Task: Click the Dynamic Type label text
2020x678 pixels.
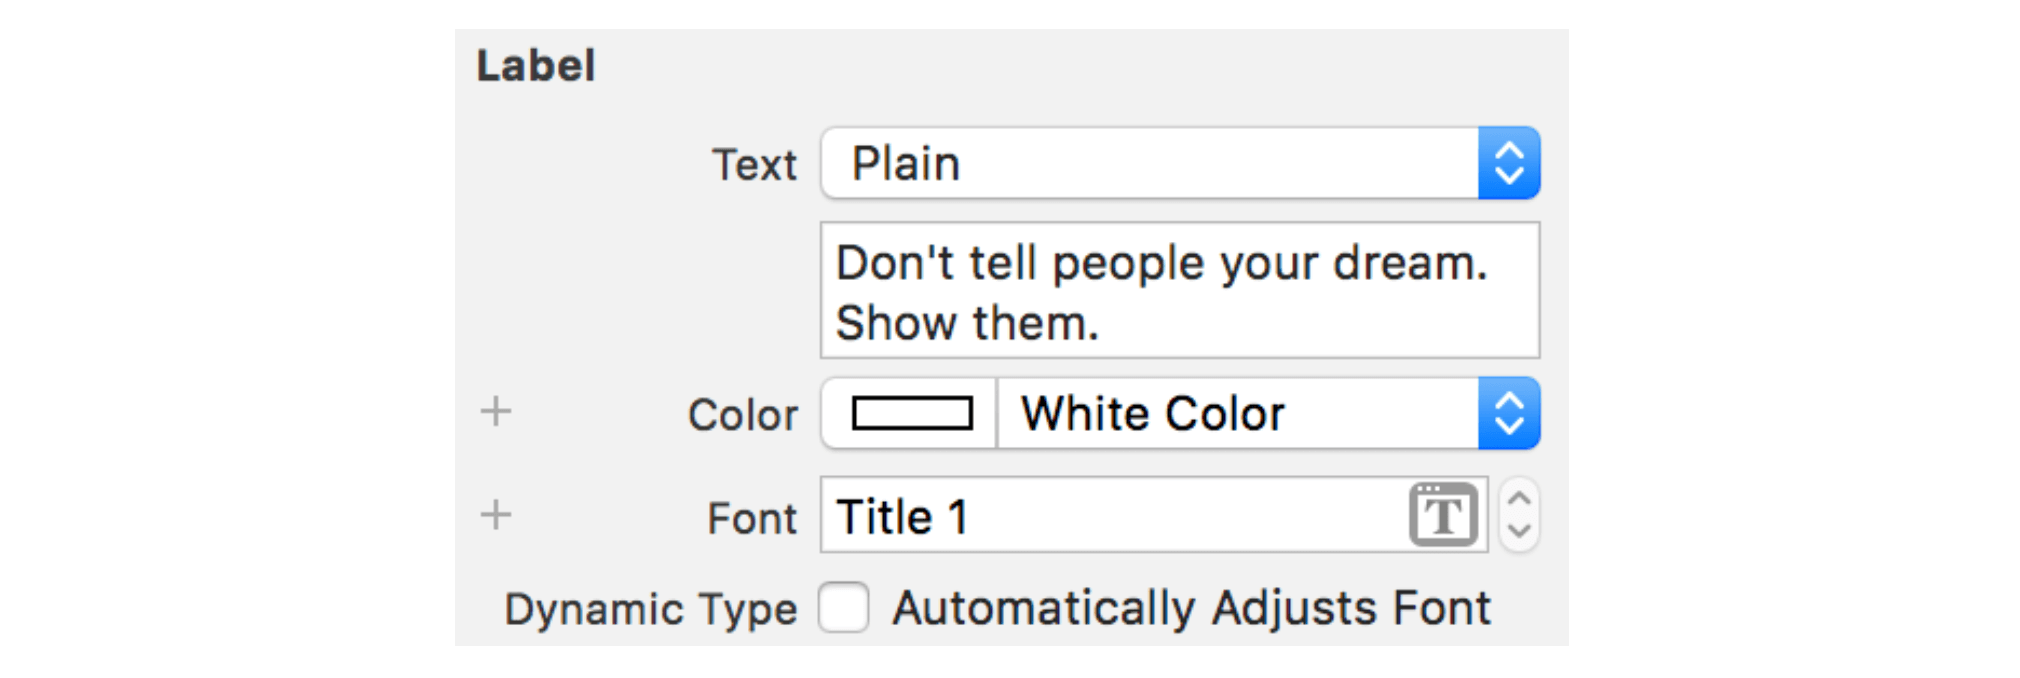Action: point(651,609)
